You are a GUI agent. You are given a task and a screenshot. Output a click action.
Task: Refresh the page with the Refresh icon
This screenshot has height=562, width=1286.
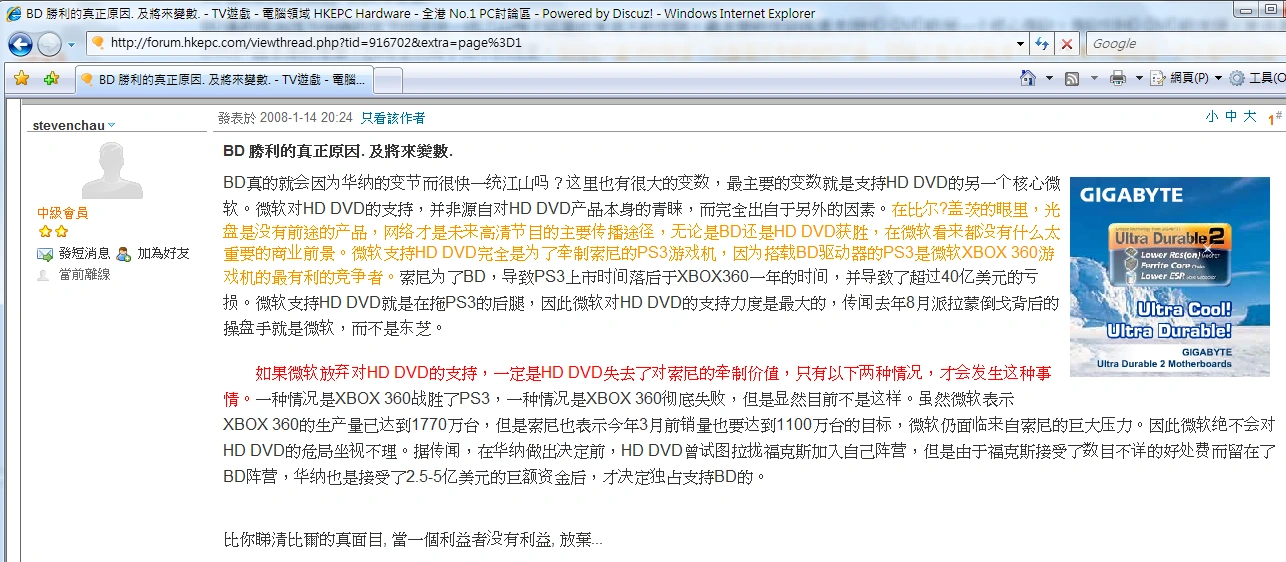point(1043,44)
